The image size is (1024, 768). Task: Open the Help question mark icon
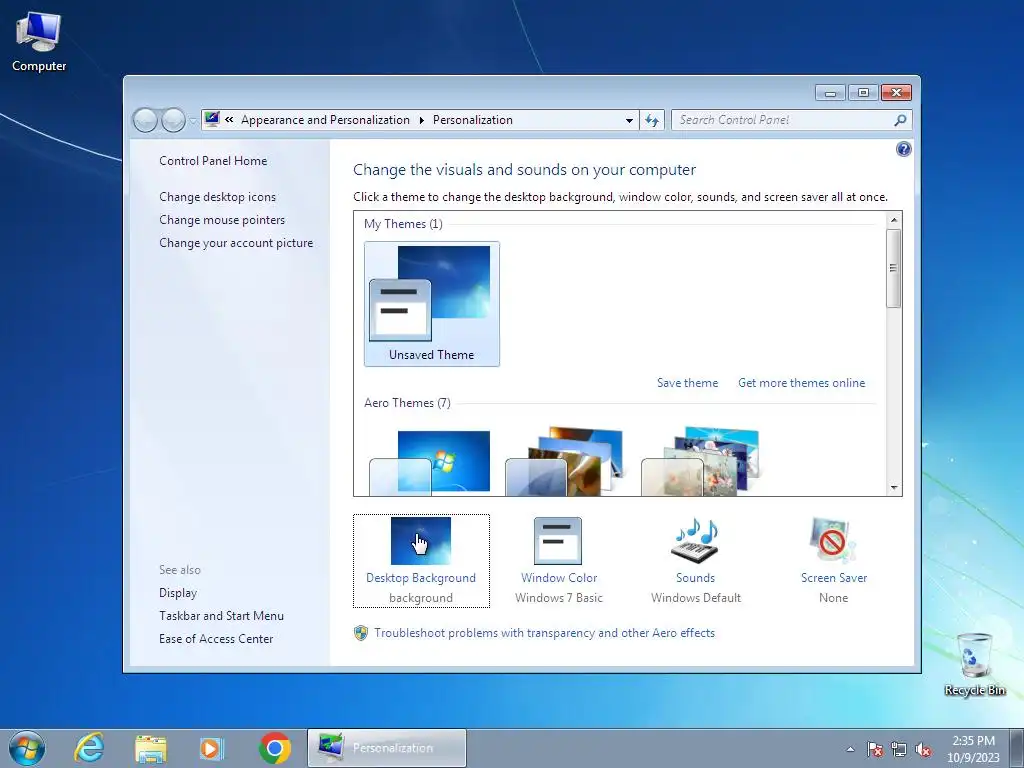tap(903, 150)
